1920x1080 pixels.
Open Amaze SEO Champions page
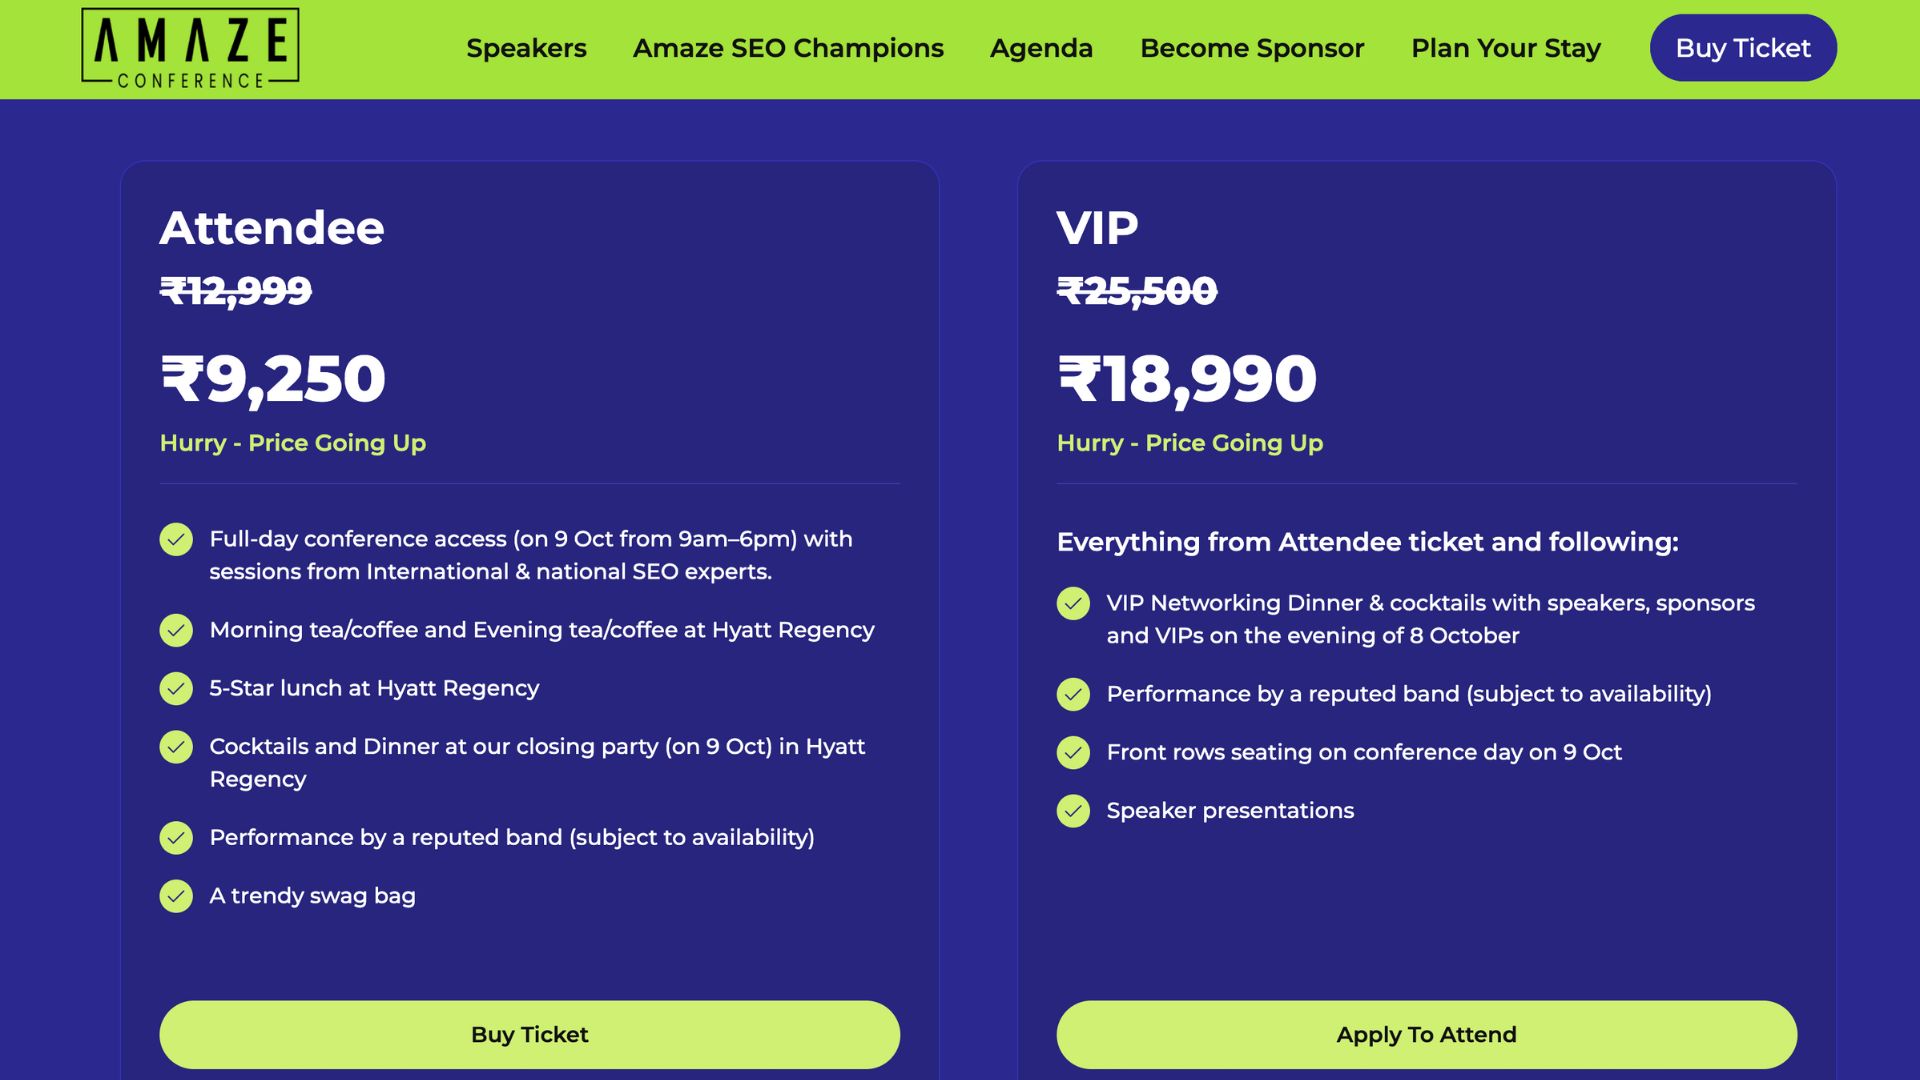coord(788,48)
